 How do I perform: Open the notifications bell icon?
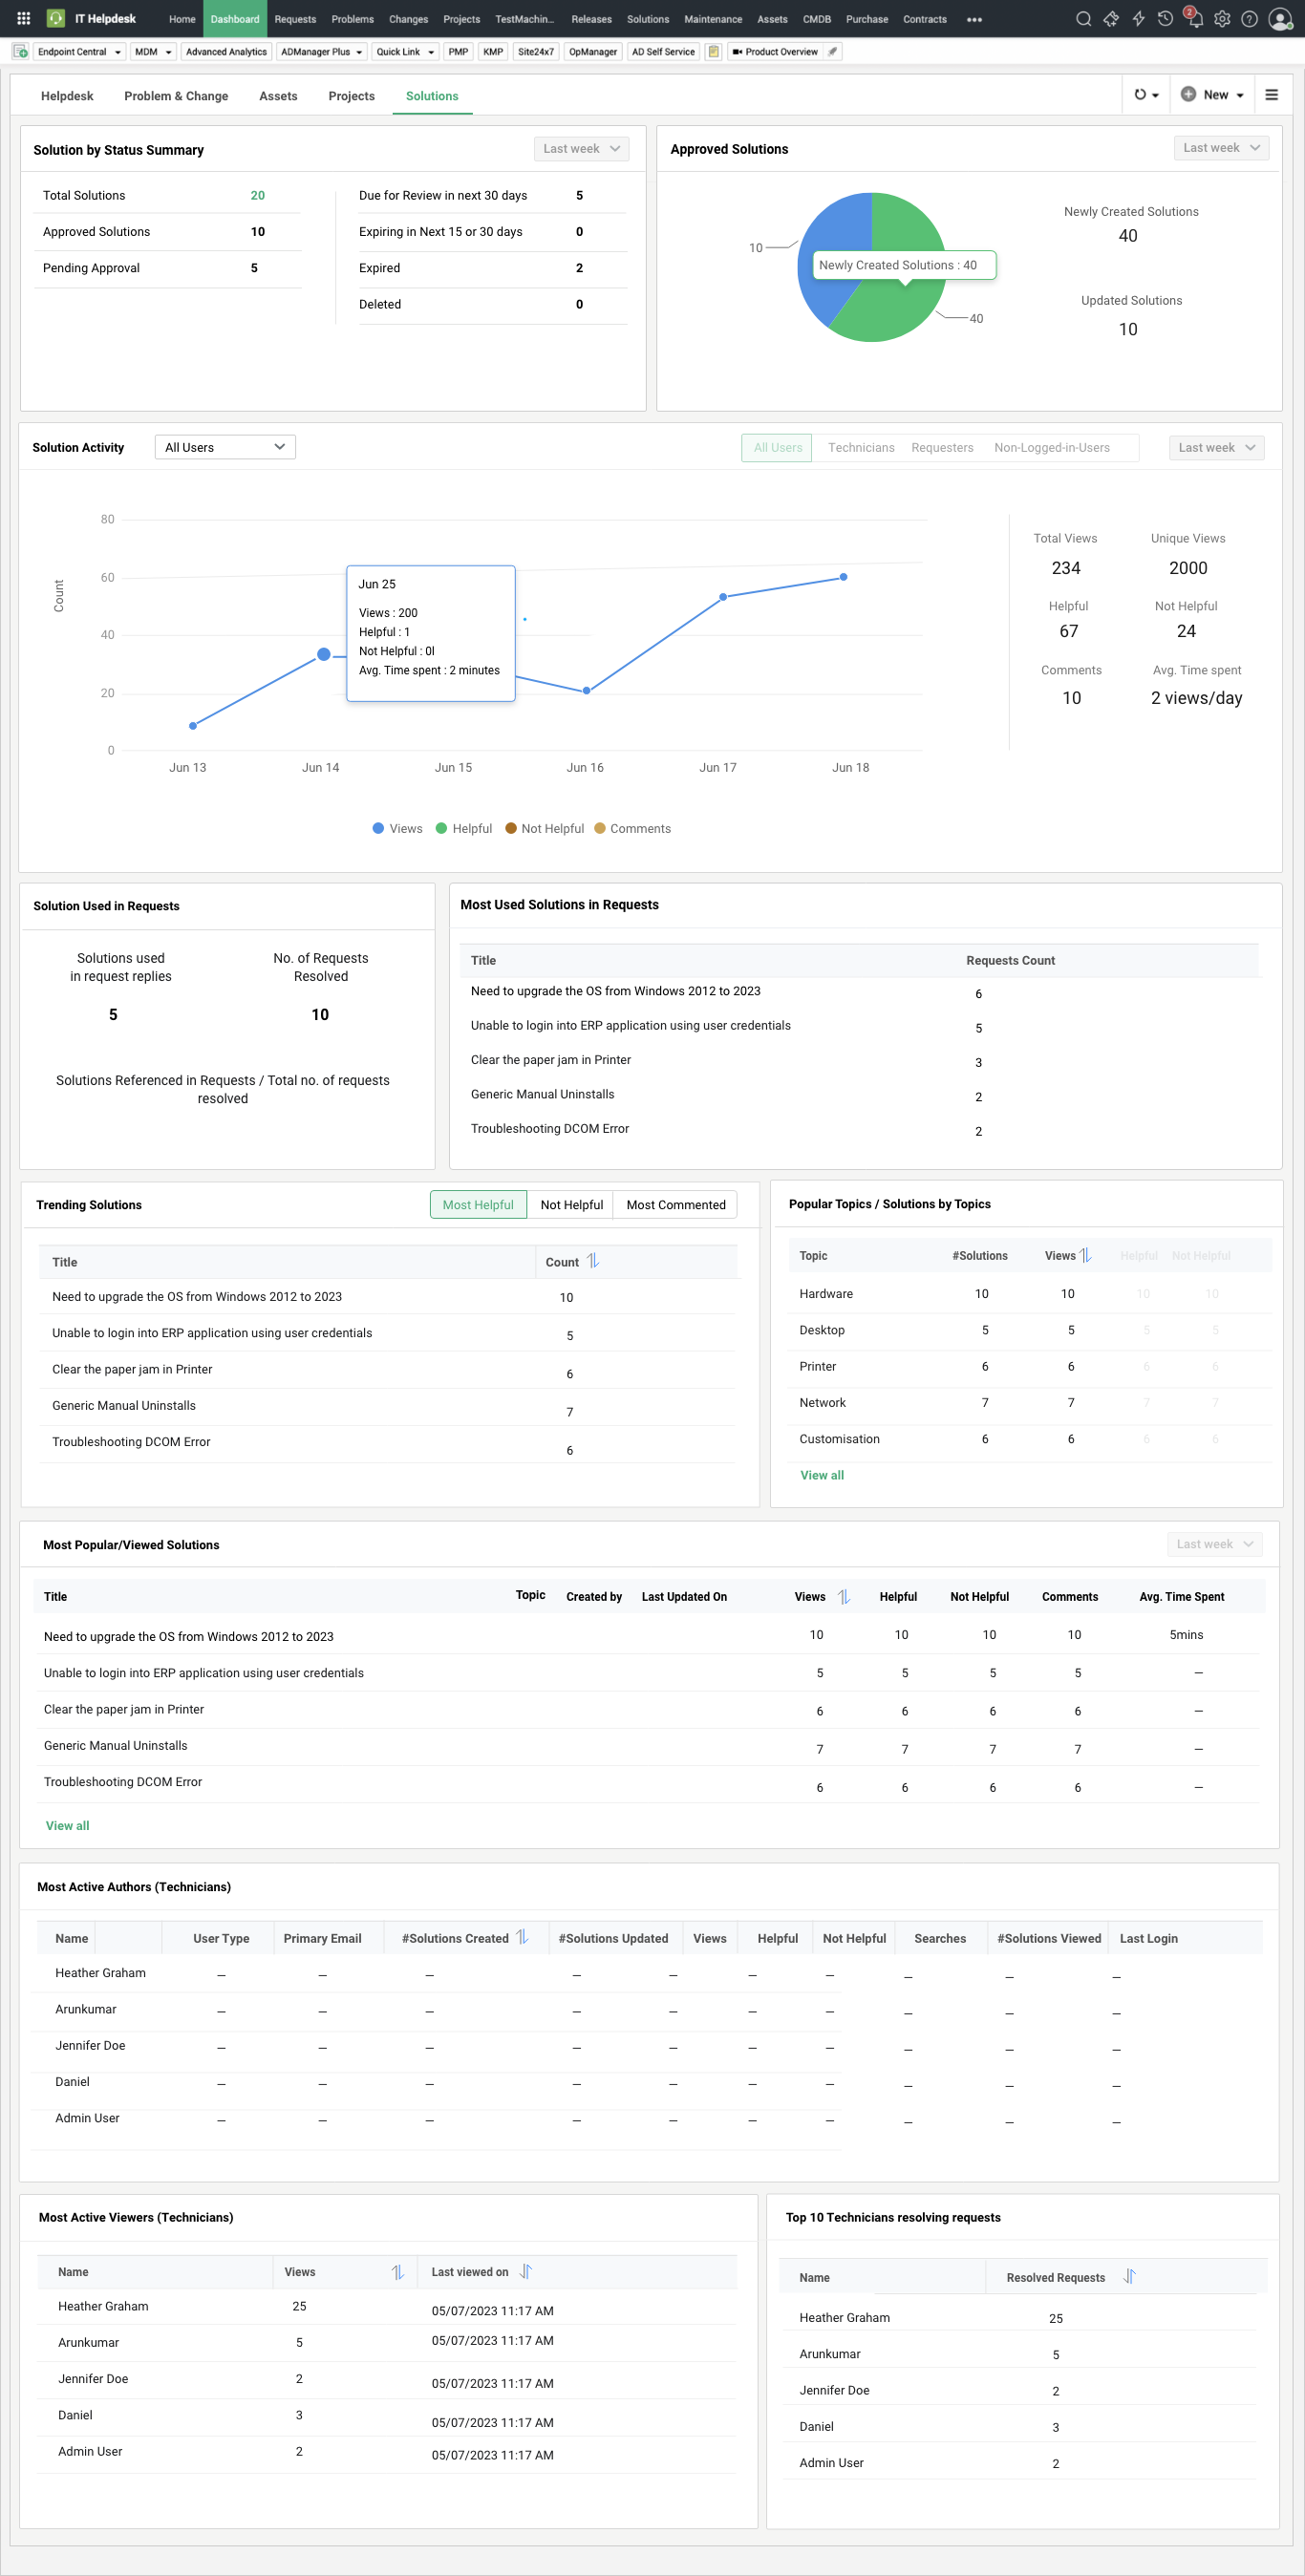tap(1194, 19)
